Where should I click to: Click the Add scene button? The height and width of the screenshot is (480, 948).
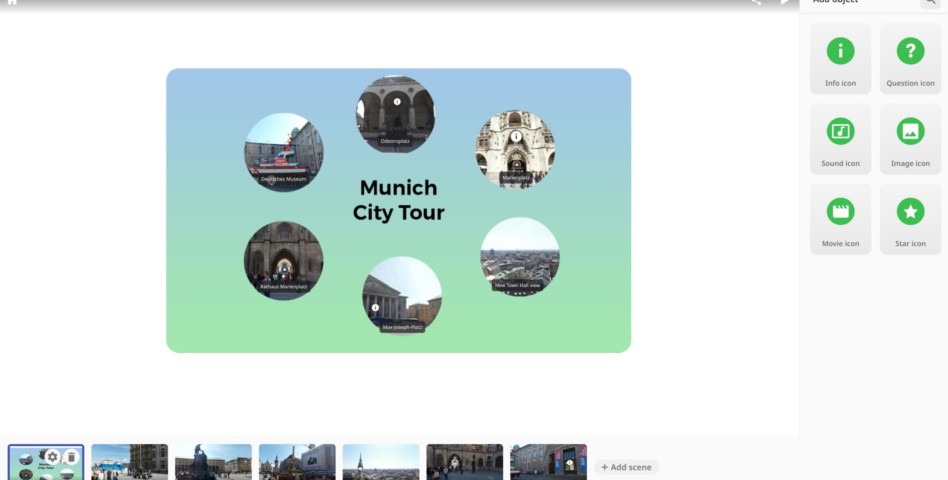[x=626, y=467]
